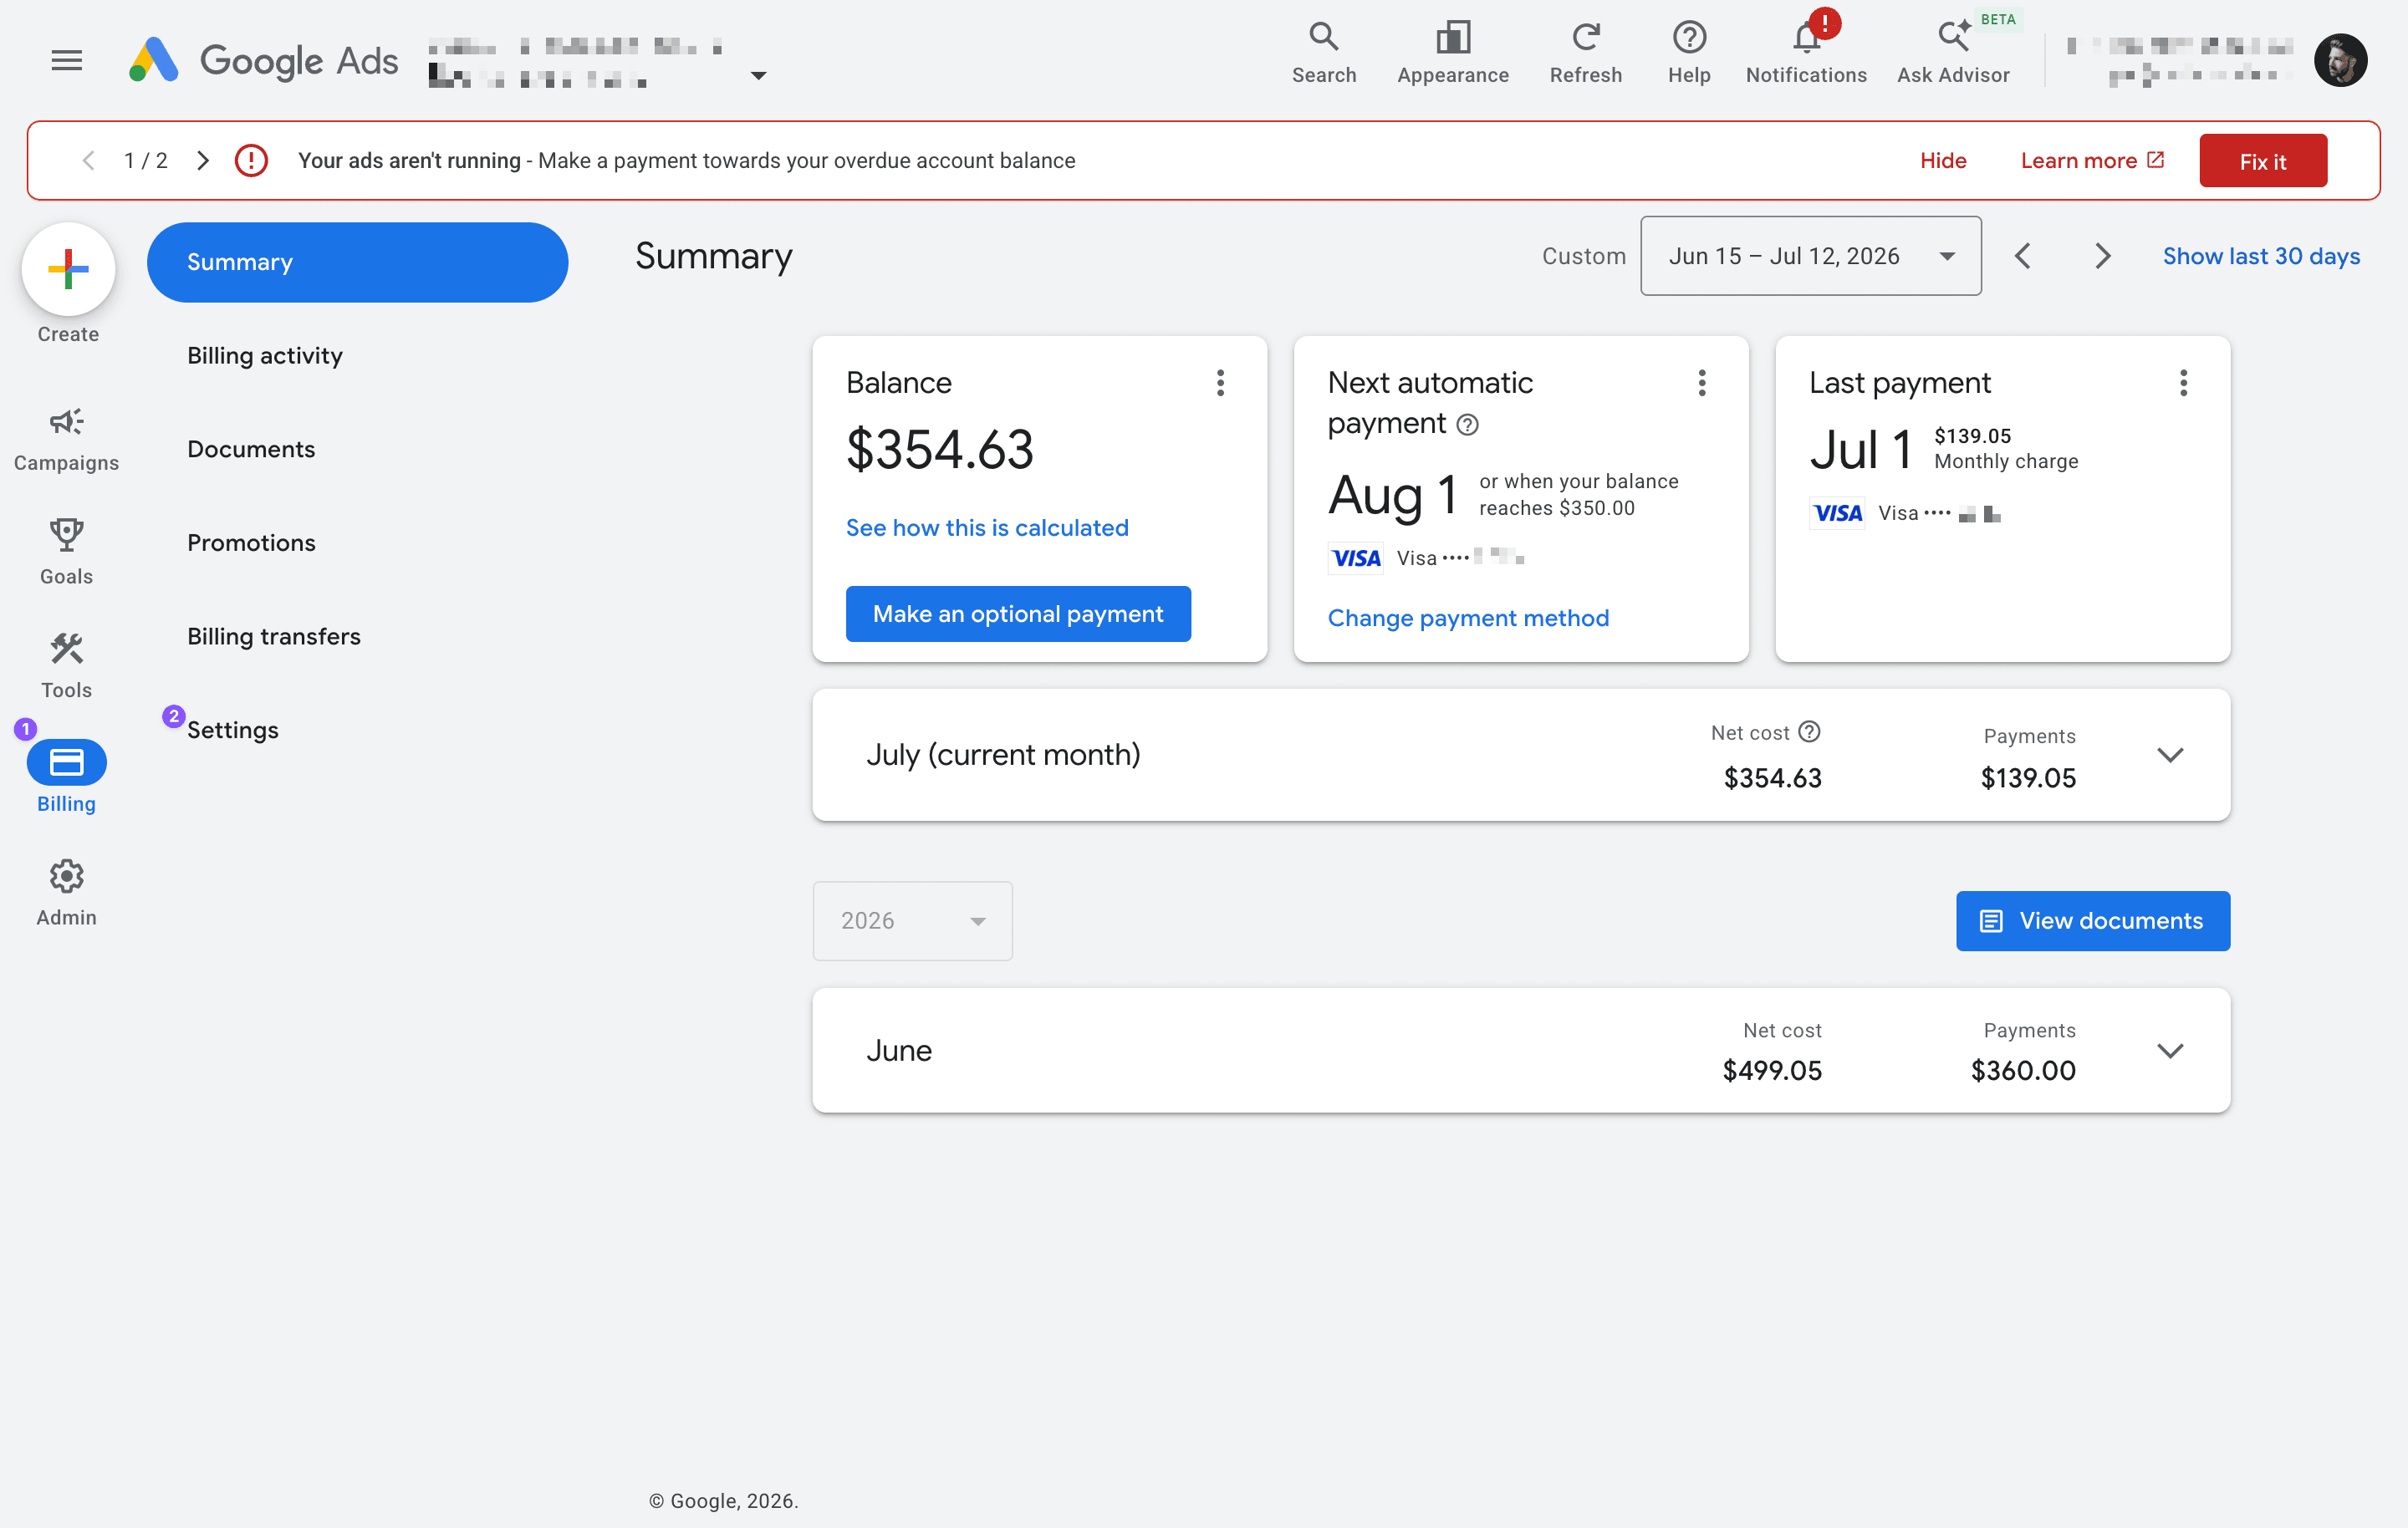The width and height of the screenshot is (2408, 1528).
Task: Click Change payment method link
Action: click(1467, 618)
